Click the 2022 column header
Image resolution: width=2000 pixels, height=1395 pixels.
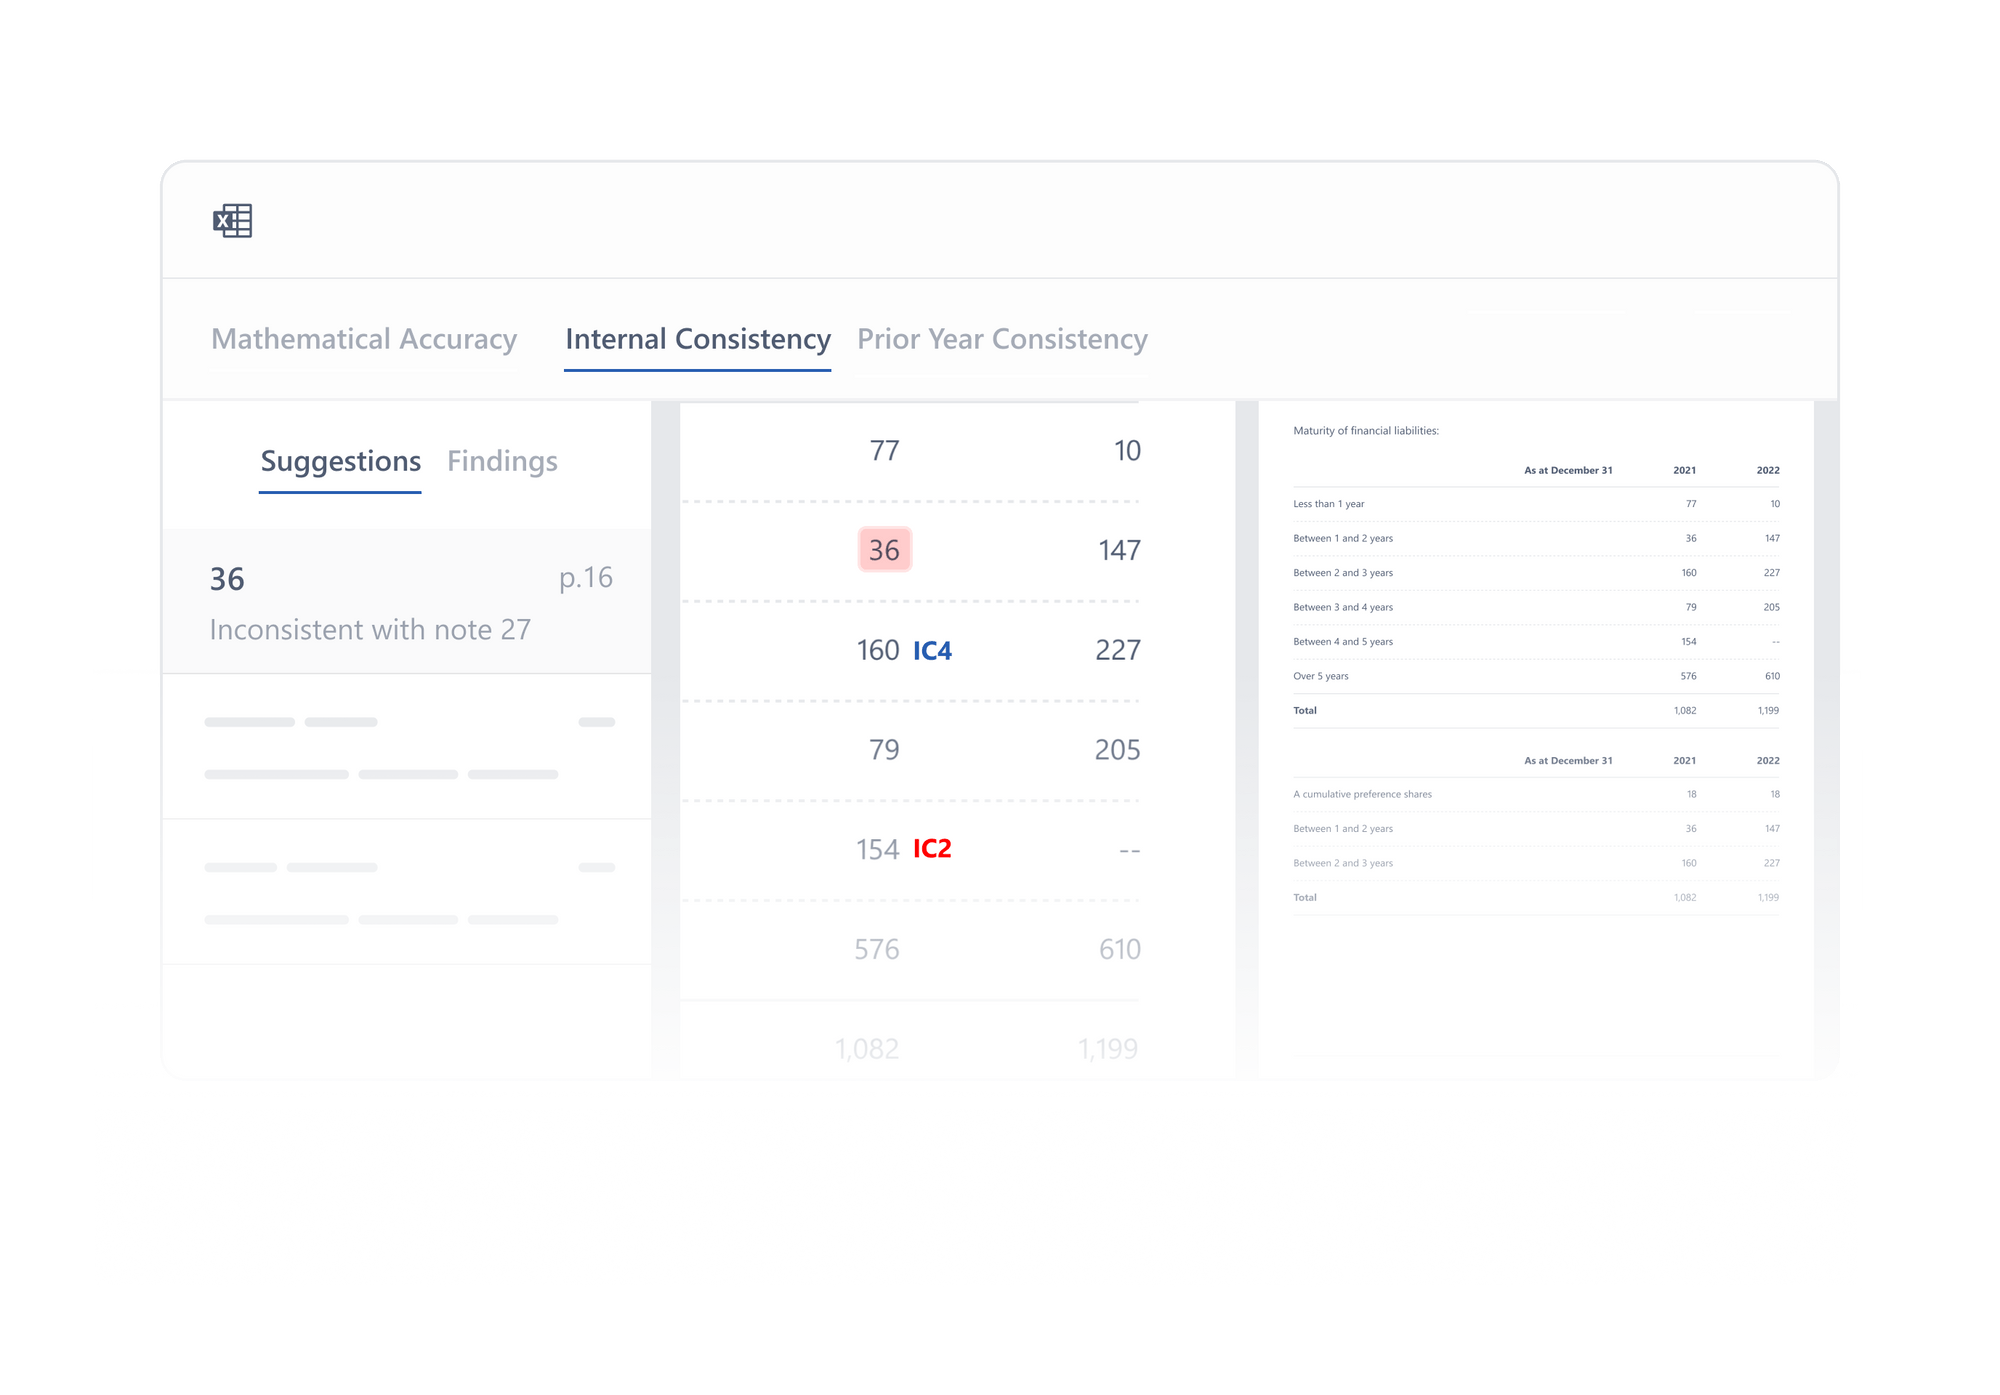coord(1768,470)
